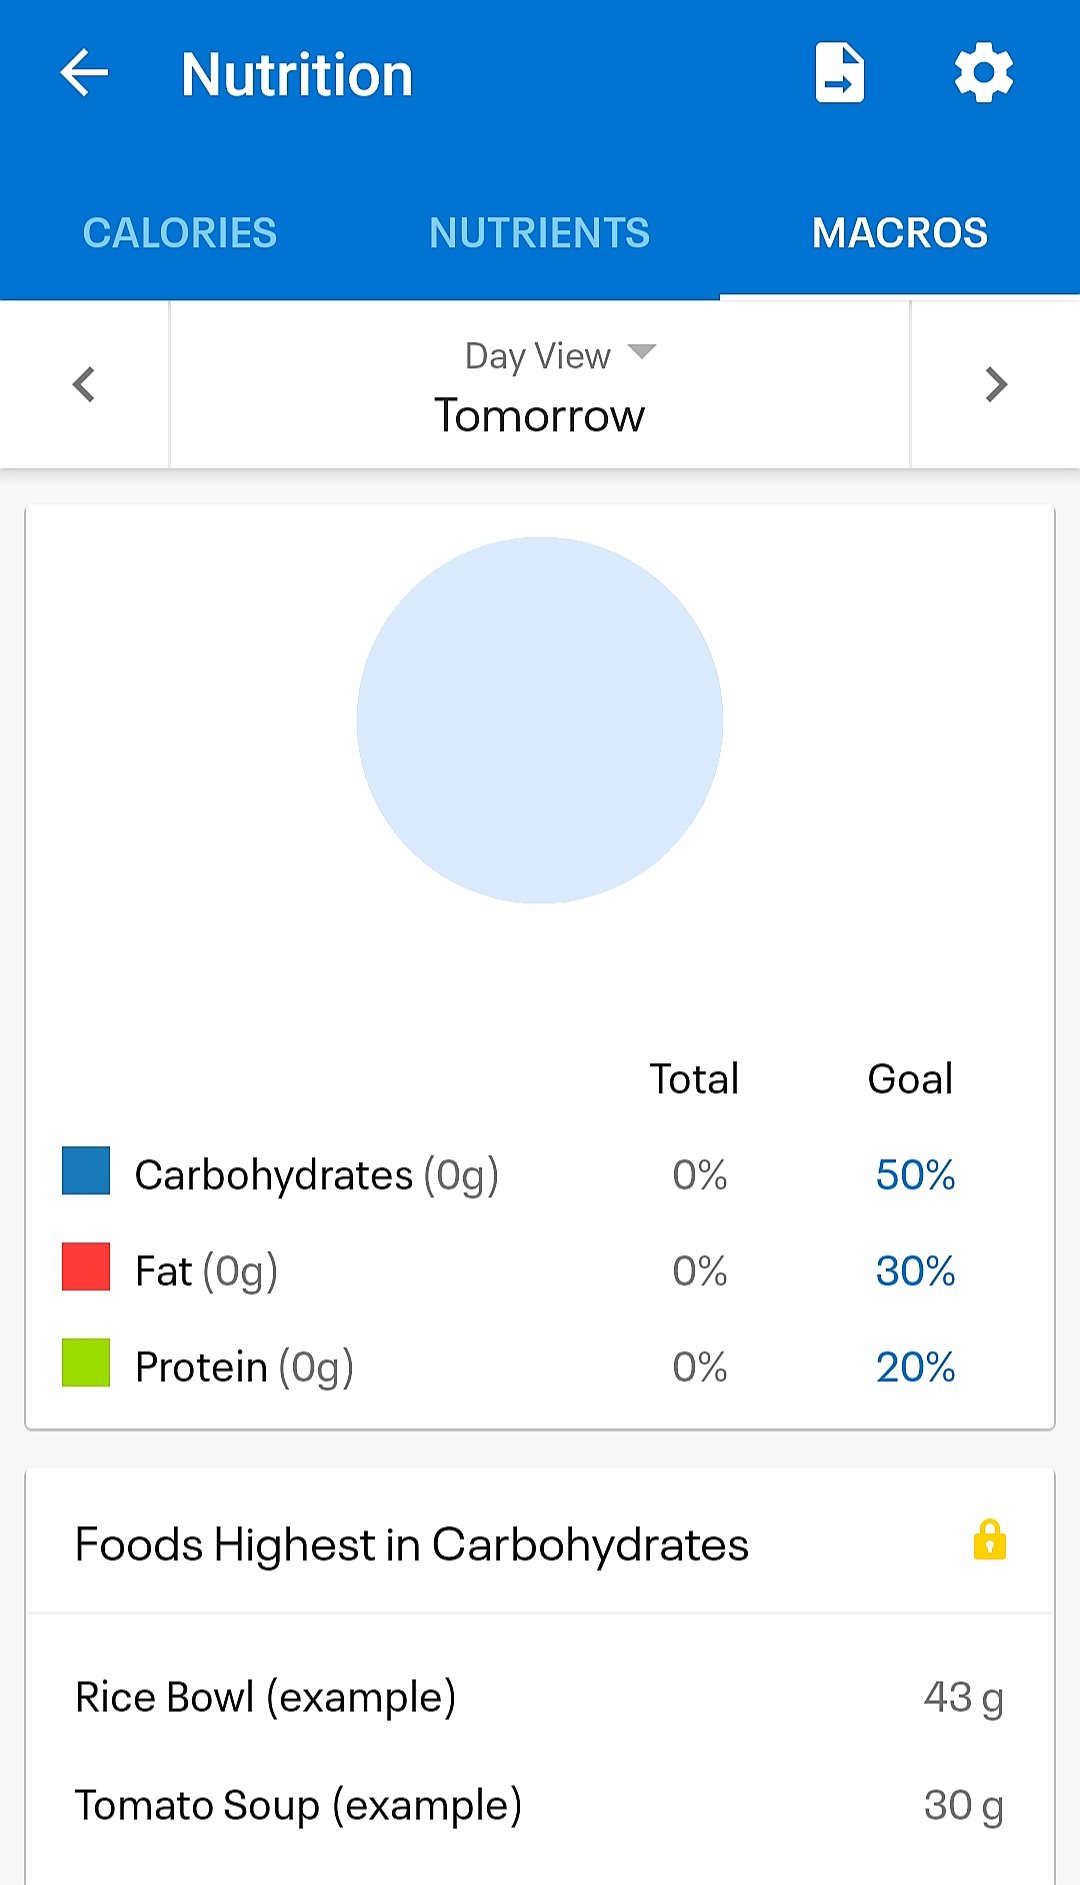Edit the 50% carbohydrates goal
Image resolution: width=1080 pixels, height=1885 pixels.
point(915,1175)
